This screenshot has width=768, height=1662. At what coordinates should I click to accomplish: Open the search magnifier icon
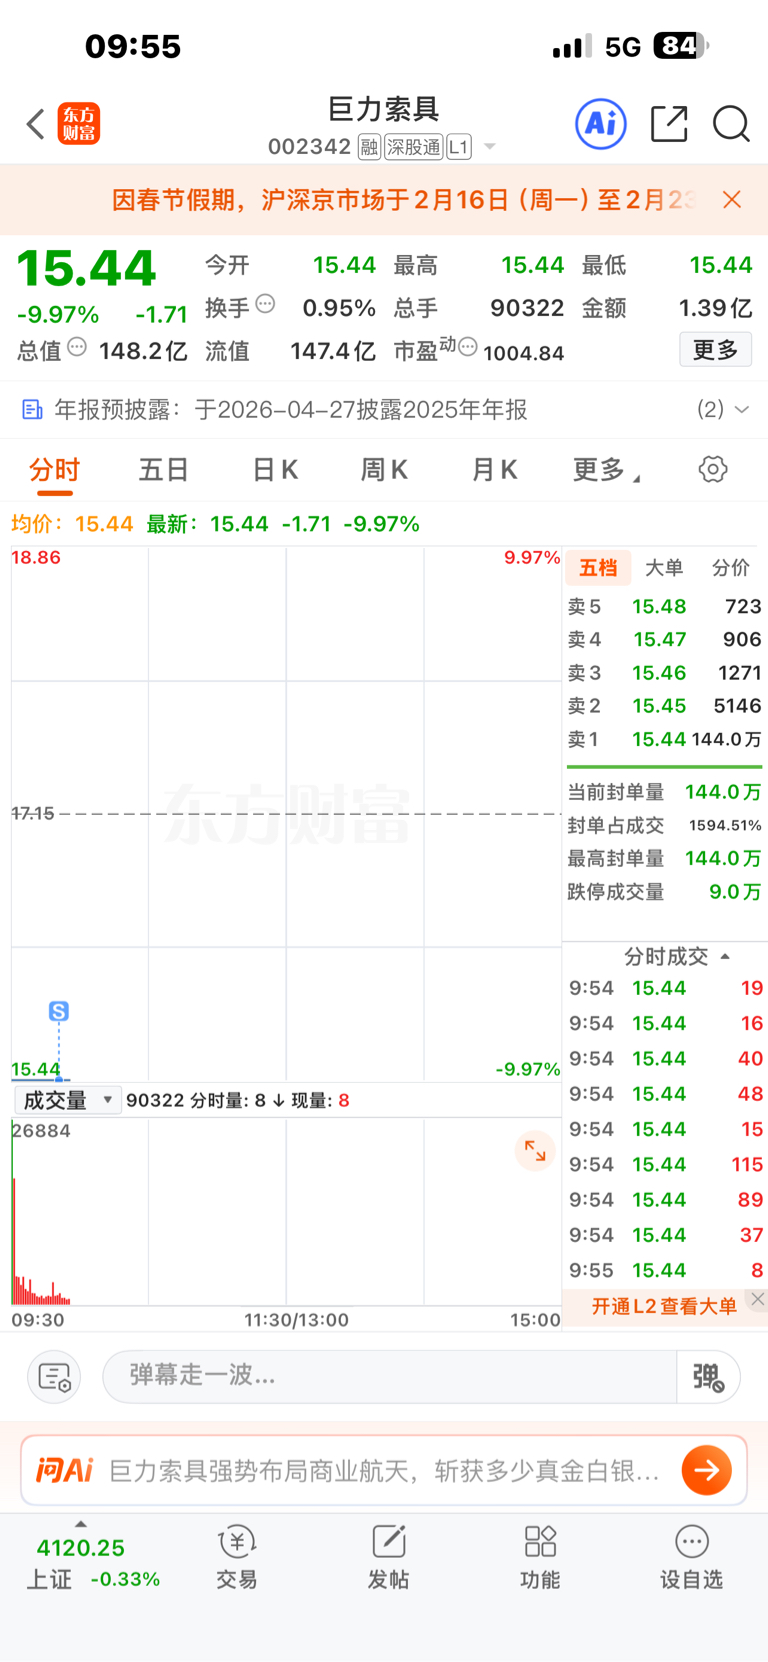tap(731, 124)
